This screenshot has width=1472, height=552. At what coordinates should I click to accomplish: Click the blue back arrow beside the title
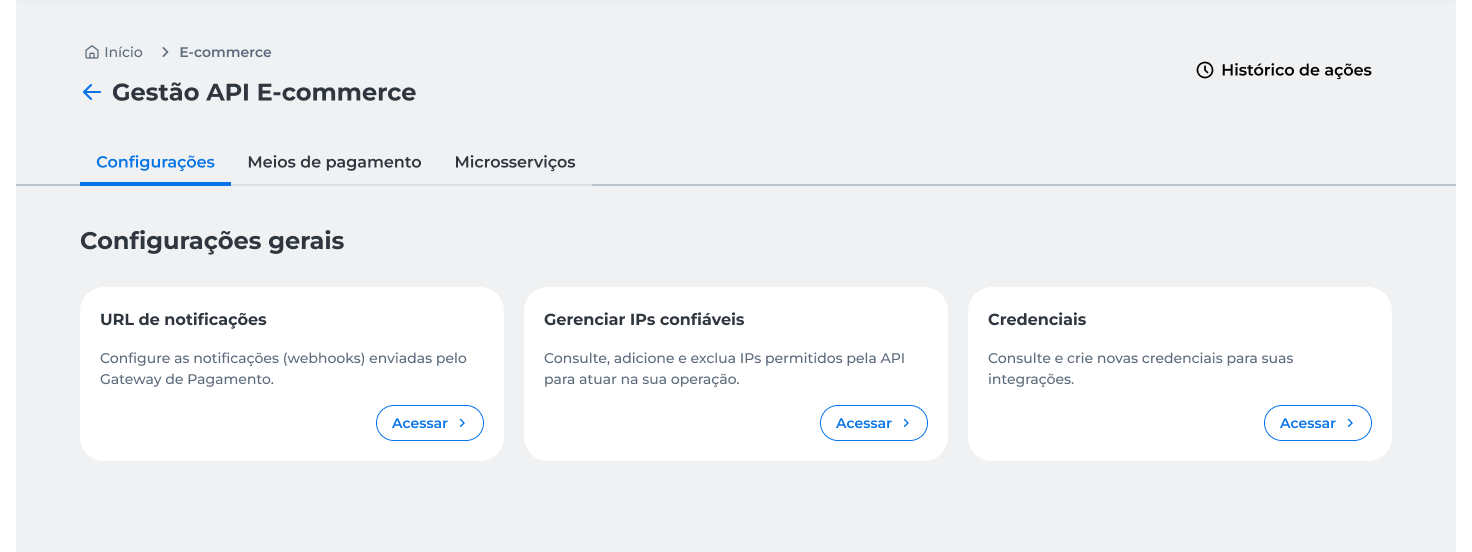click(x=92, y=93)
